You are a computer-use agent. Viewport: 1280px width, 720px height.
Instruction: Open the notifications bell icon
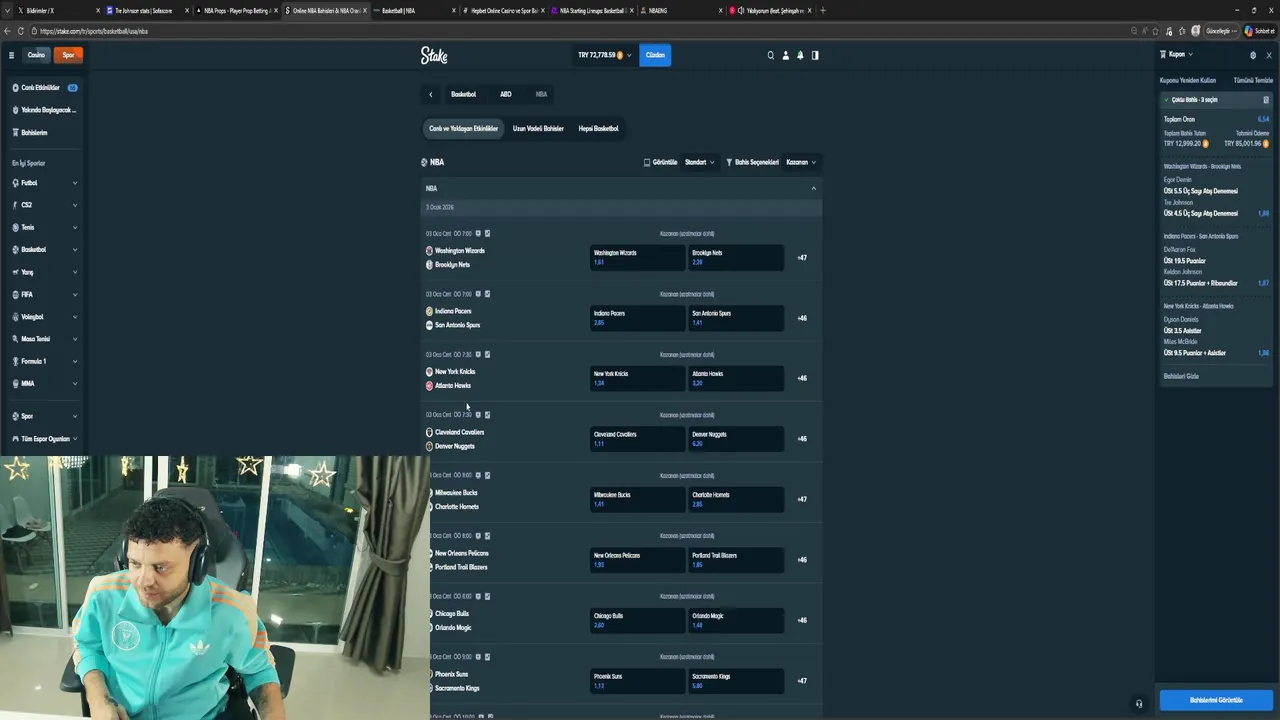click(800, 55)
